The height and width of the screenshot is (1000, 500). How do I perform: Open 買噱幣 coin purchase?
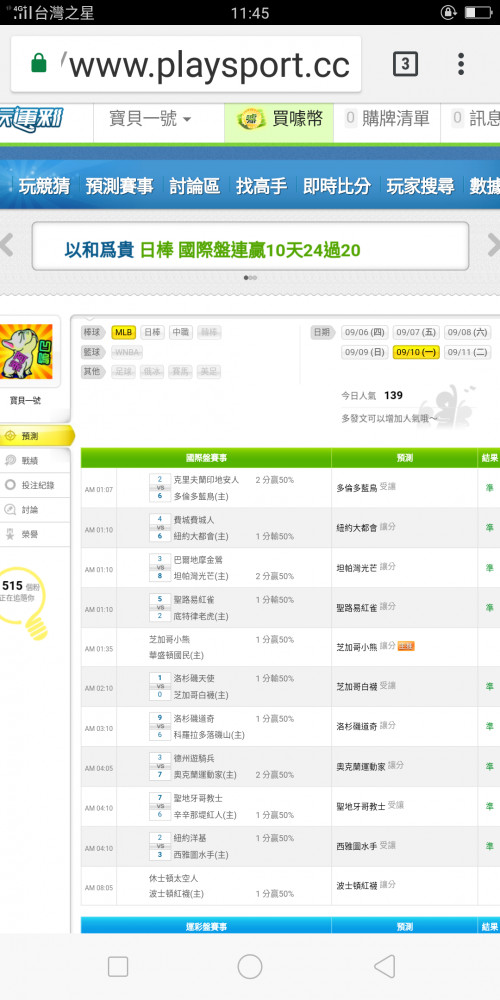279,119
